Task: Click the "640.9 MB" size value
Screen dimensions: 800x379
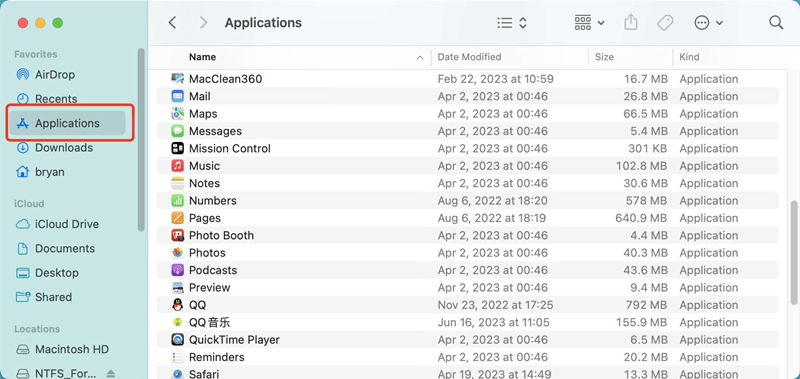Action: (641, 218)
